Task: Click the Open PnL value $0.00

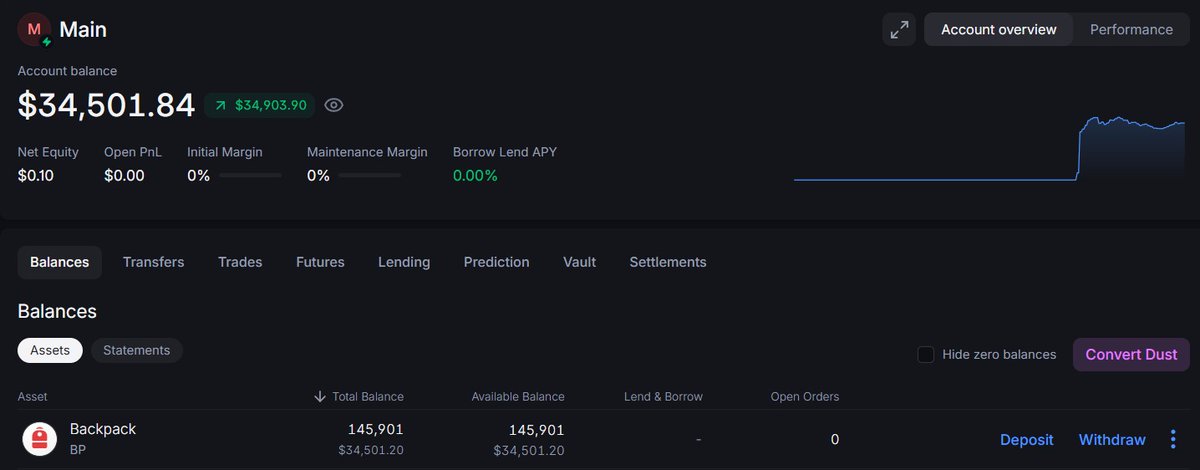Action: (124, 175)
